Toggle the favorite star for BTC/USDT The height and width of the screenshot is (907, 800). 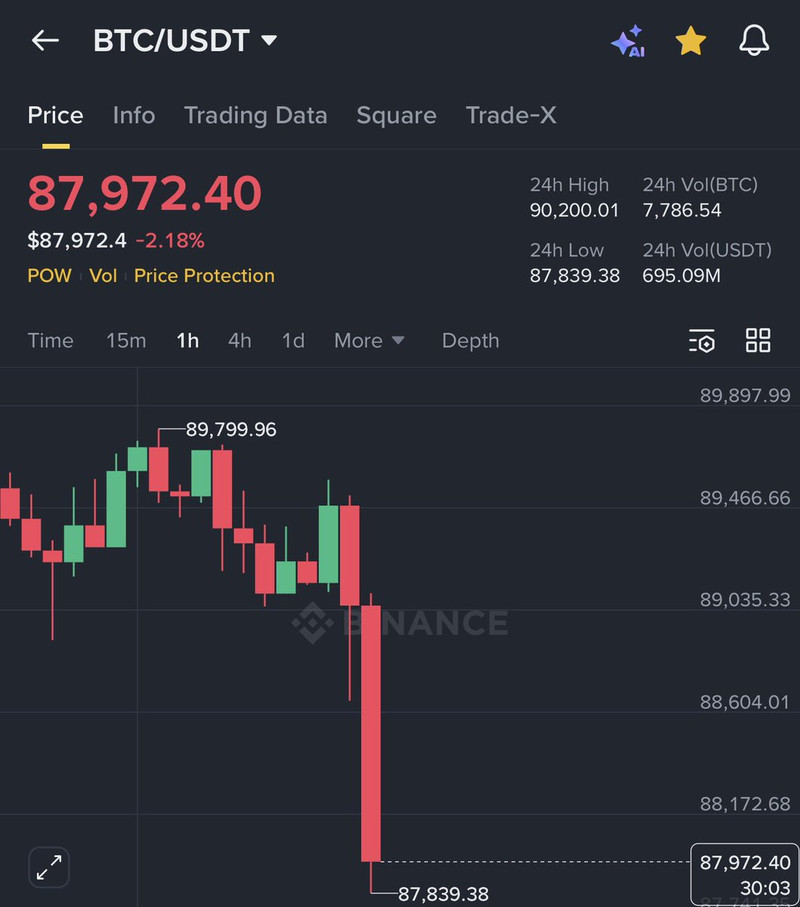pyautogui.click(x=690, y=41)
